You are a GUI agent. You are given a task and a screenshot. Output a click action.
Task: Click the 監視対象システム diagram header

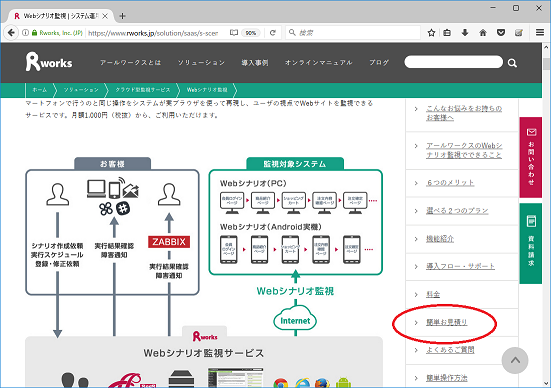click(x=295, y=164)
